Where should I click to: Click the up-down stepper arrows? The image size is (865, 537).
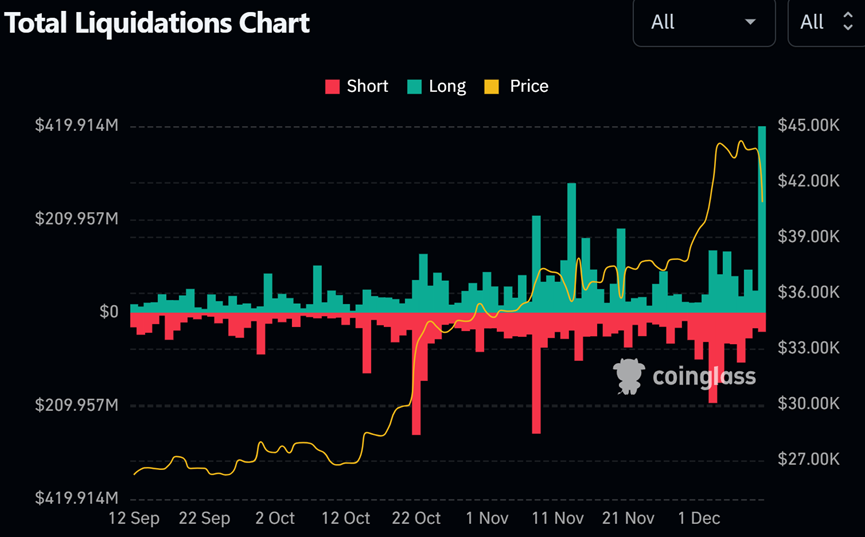coord(848,22)
